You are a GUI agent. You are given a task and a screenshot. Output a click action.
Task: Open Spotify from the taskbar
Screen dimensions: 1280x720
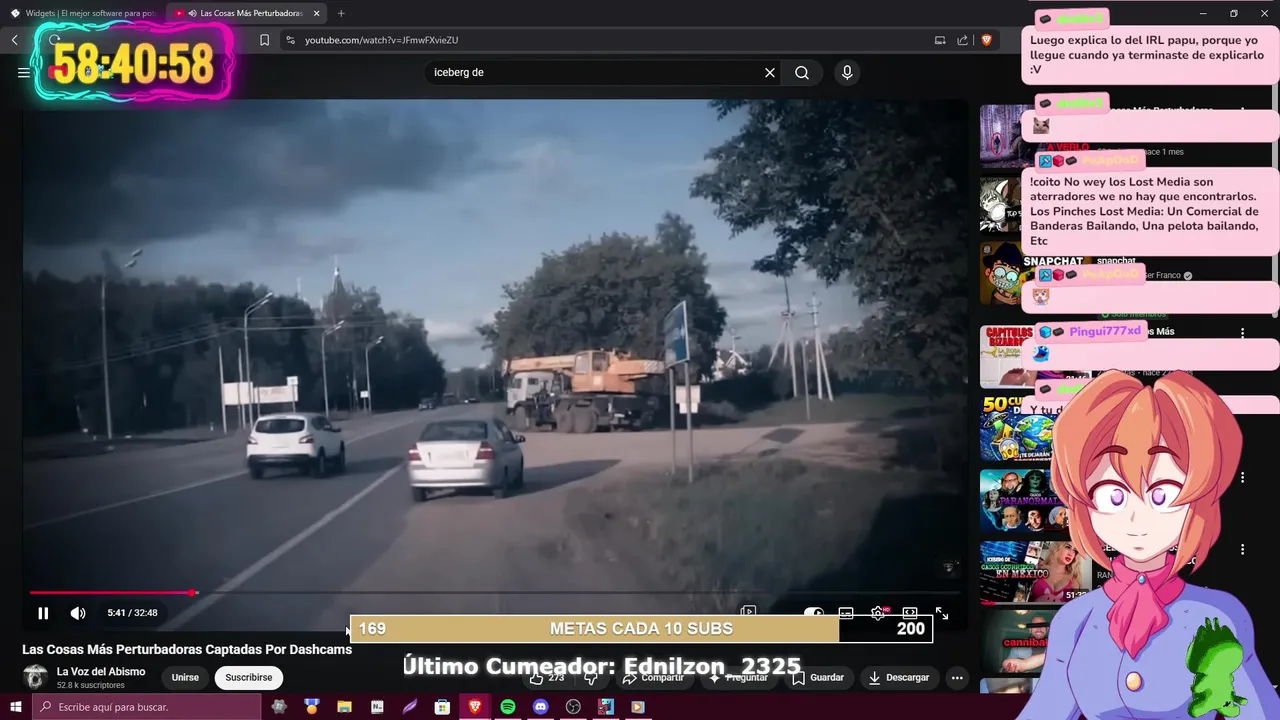click(508, 707)
